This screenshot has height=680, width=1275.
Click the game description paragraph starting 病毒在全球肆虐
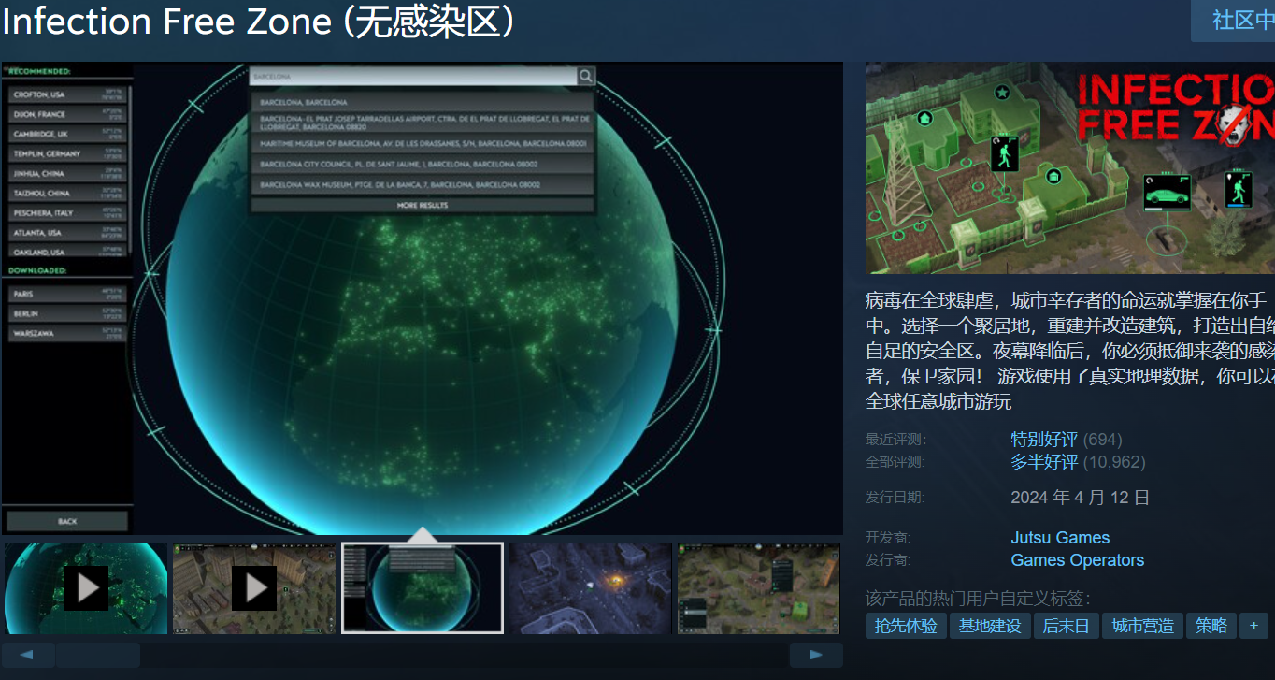click(1070, 350)
